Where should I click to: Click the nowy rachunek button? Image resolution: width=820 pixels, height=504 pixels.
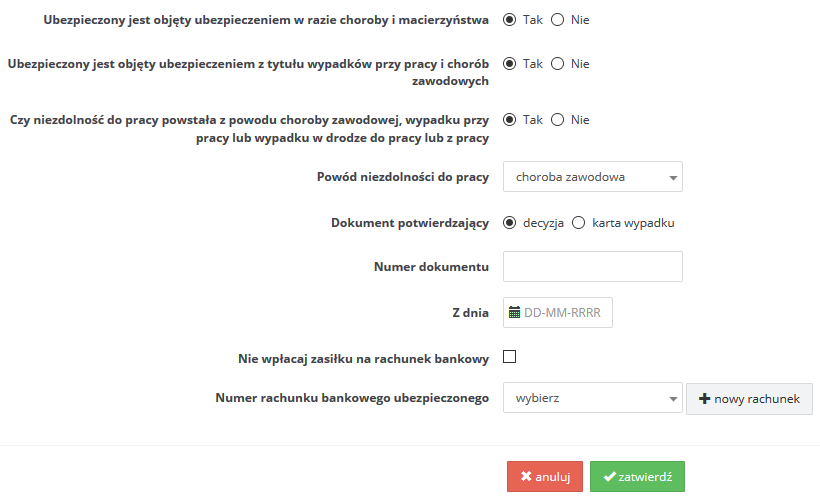749,399
